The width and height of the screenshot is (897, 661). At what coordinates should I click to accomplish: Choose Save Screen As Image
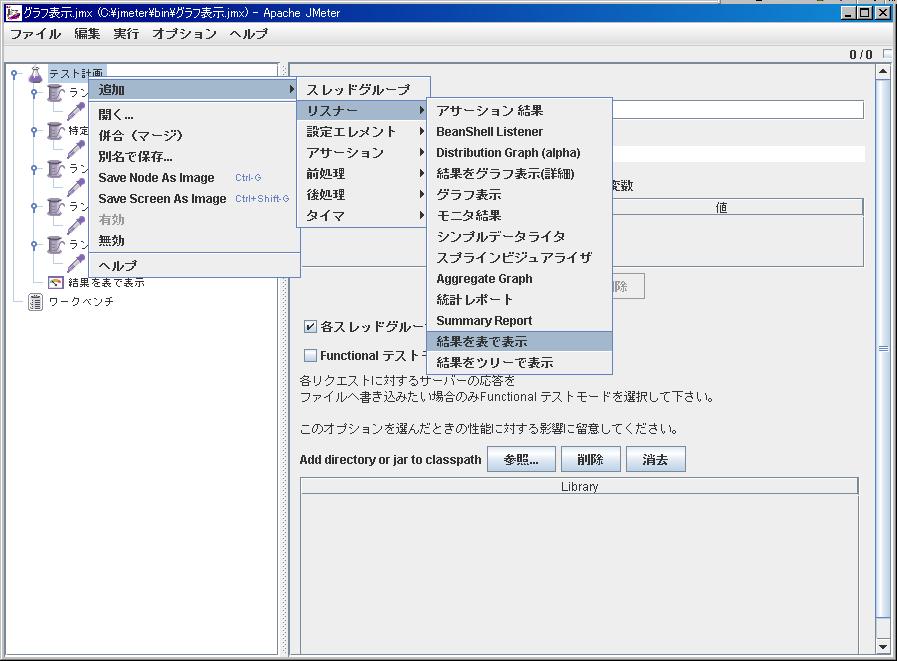195,199
